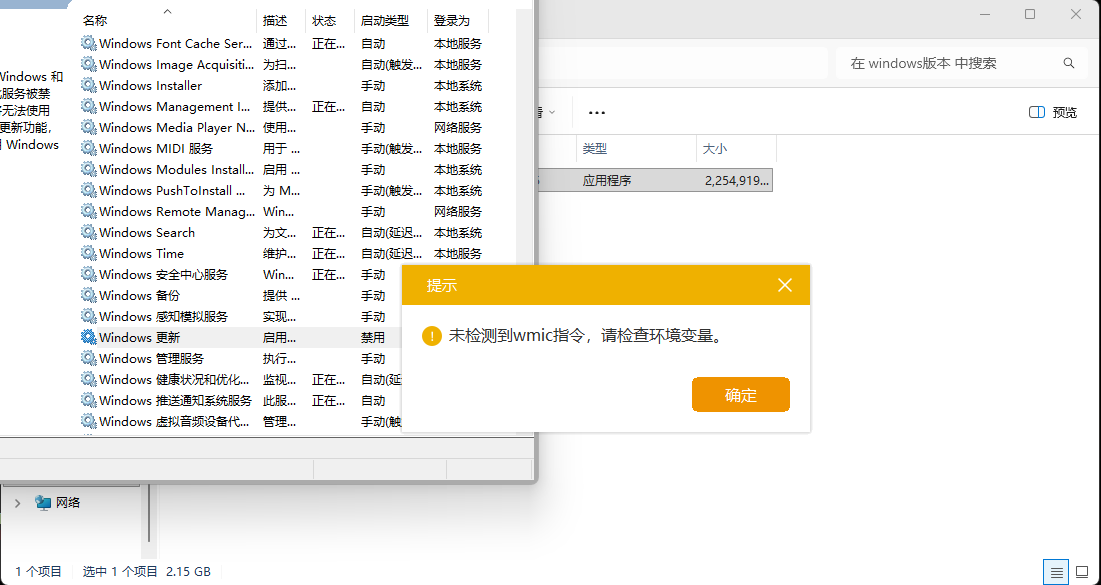Click the magnifier icon in Explorer search box
This screenshot has height=585, width=1101.
pyautogui.click(x=1069, y=63)
